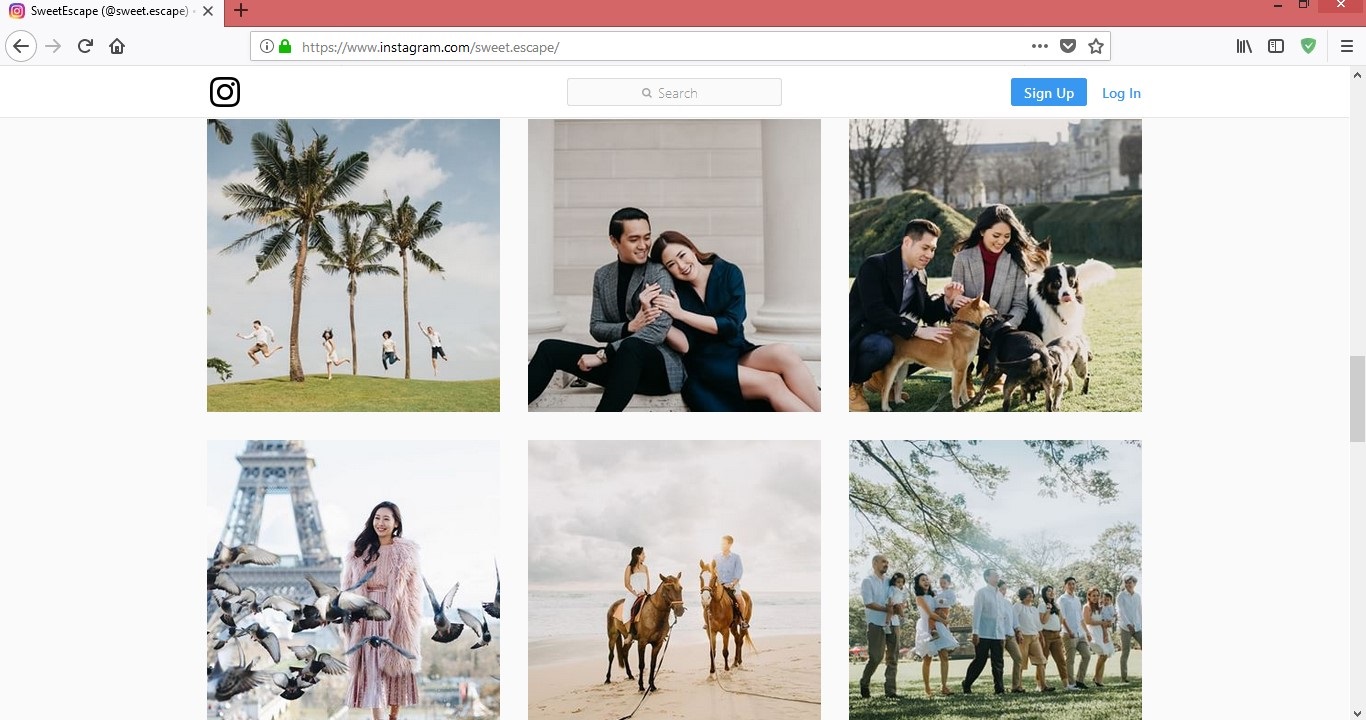Image resolution: width=1366 pixels, height=720 pixels.
Task: Click the Instagram search field
Action: (674, 93)
